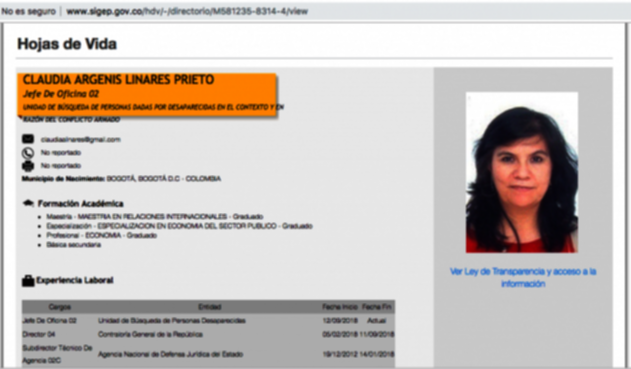
Task: Open Ver Ley de Transparencia link
Action: (523, 278)
